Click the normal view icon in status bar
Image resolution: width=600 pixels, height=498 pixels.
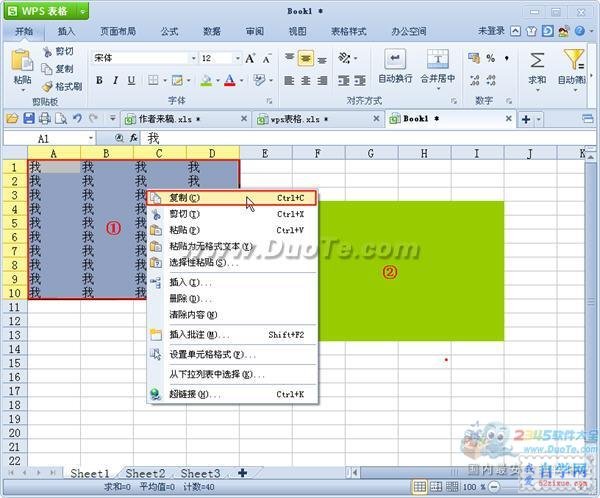[419, 487]
